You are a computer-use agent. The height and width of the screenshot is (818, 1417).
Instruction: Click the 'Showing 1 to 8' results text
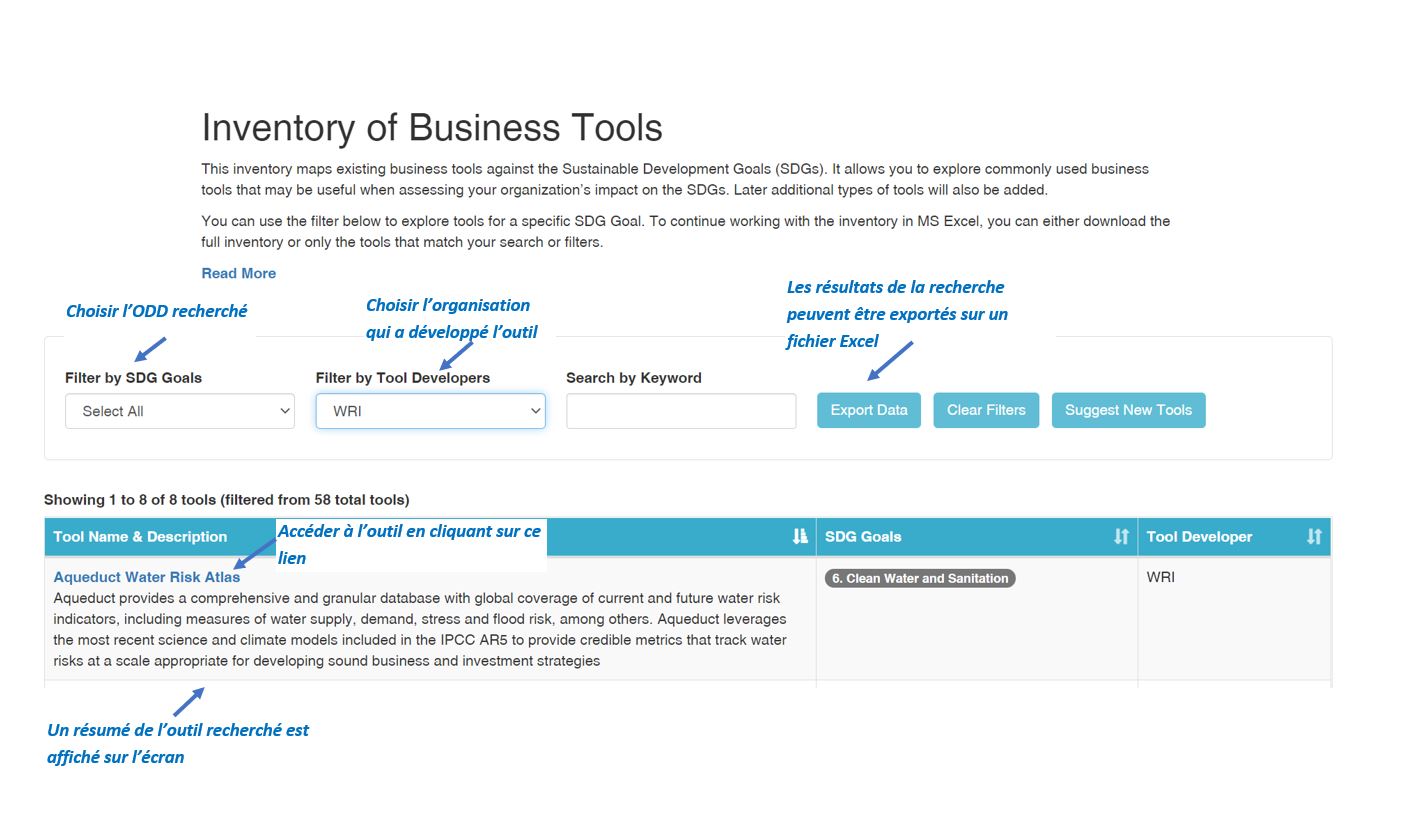point(226,500)
